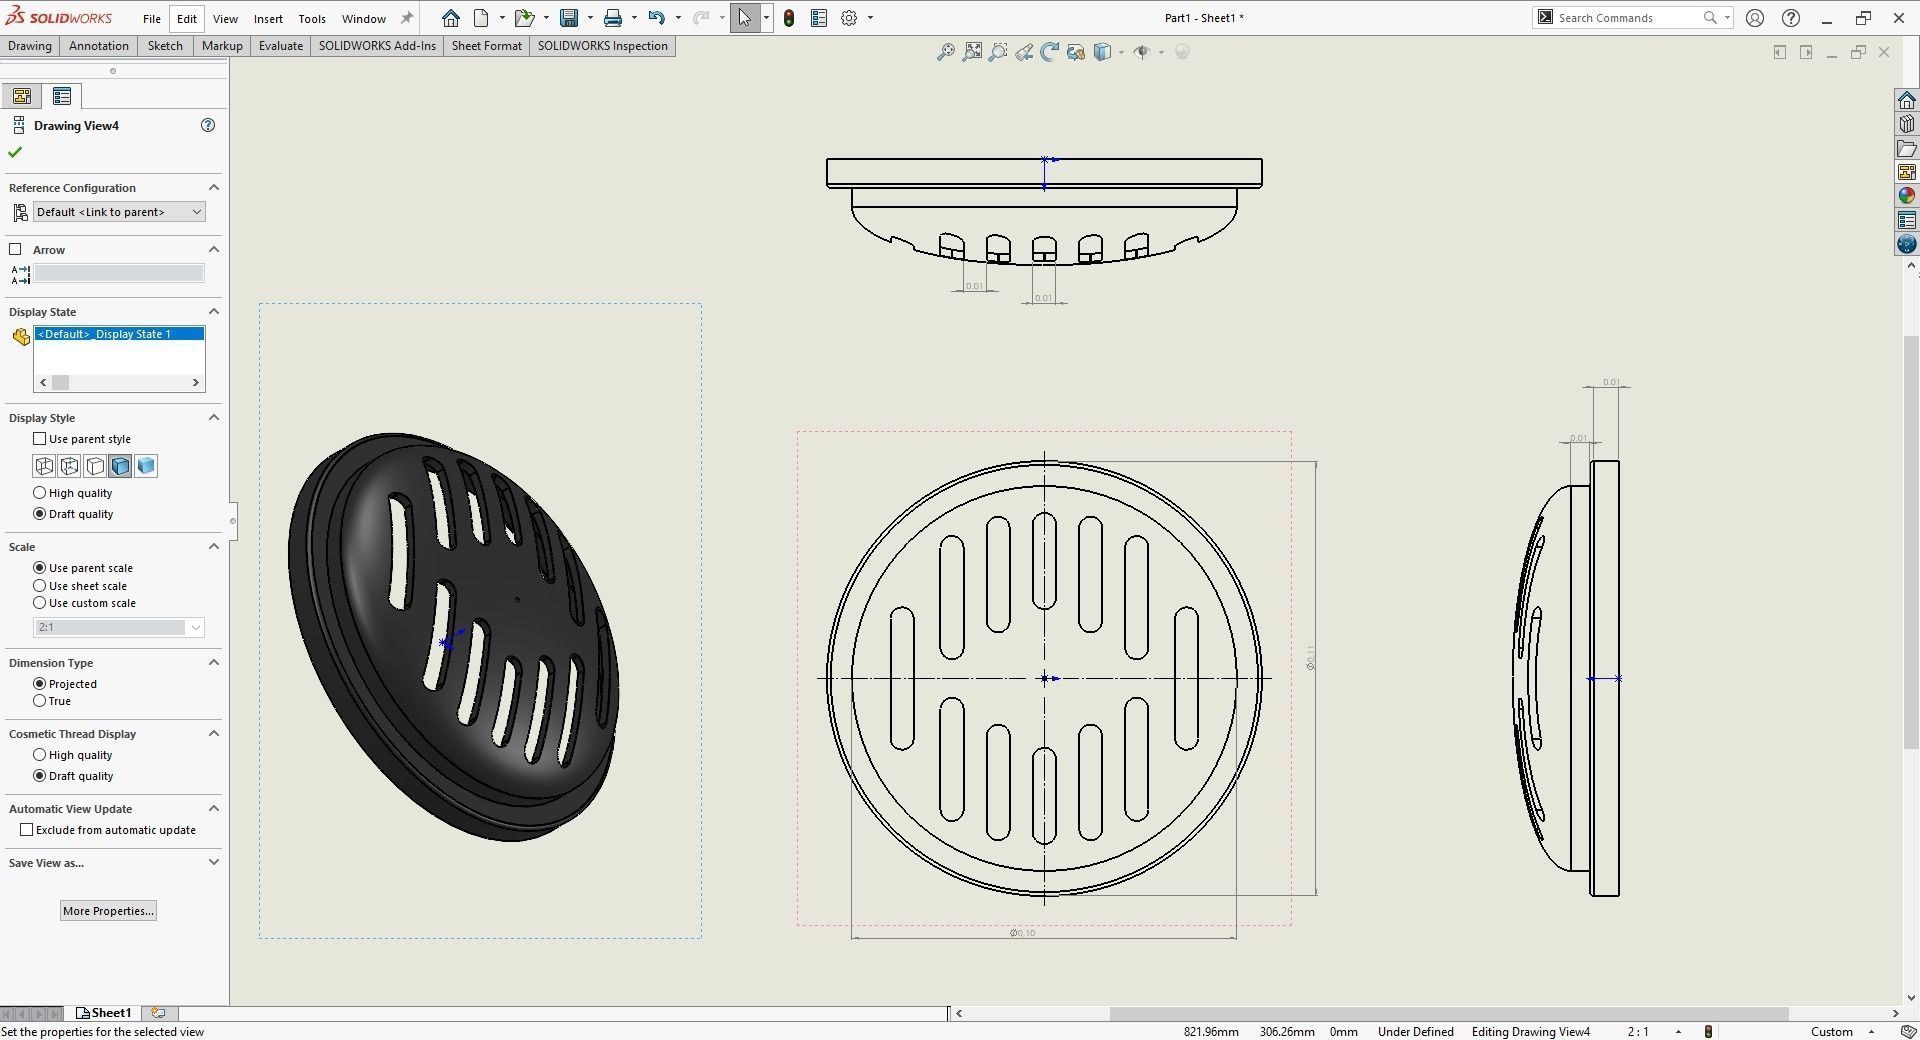Collapse the Cosmetic Thread Display section
This screenshot has width=1920, height=1040.
[213, 734]
